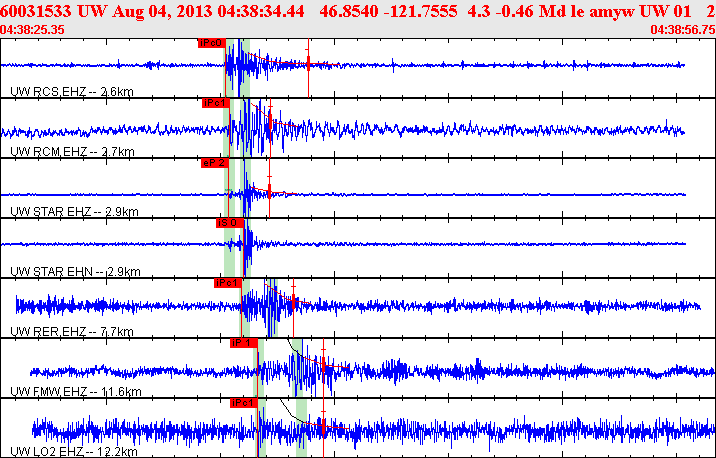The height and width of the screenshot is (458, 716).
Task: Select the iP 1 pick flag on FMW trace
Action: [244, 343]
